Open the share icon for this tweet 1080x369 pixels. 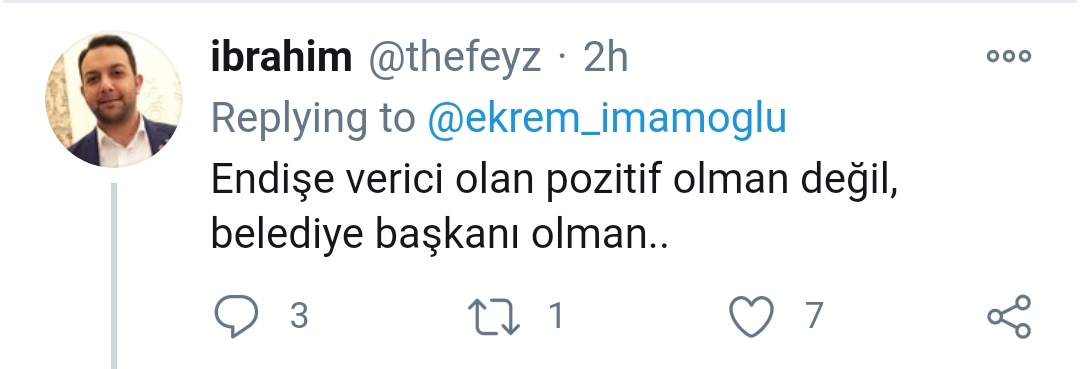tap(1009, 317)
